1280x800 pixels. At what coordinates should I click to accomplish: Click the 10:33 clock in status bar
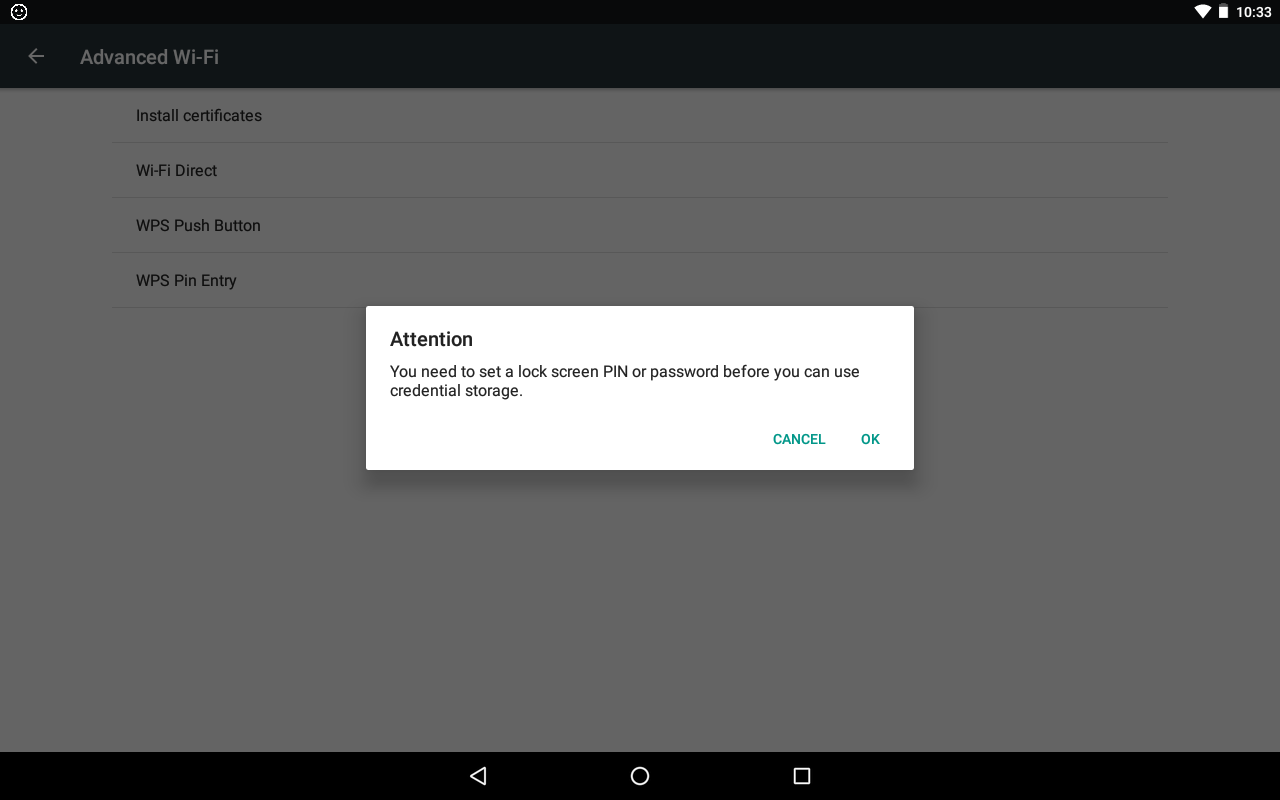(1253, 12)
